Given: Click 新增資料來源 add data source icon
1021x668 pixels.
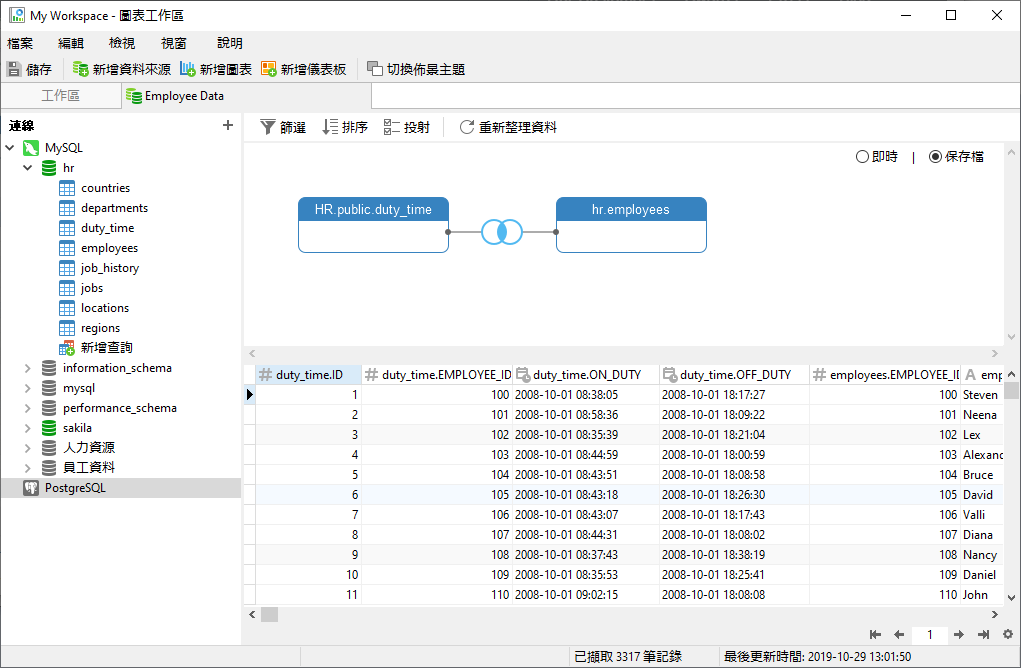Looking at the screenshot, I should [x=81, y=69].
